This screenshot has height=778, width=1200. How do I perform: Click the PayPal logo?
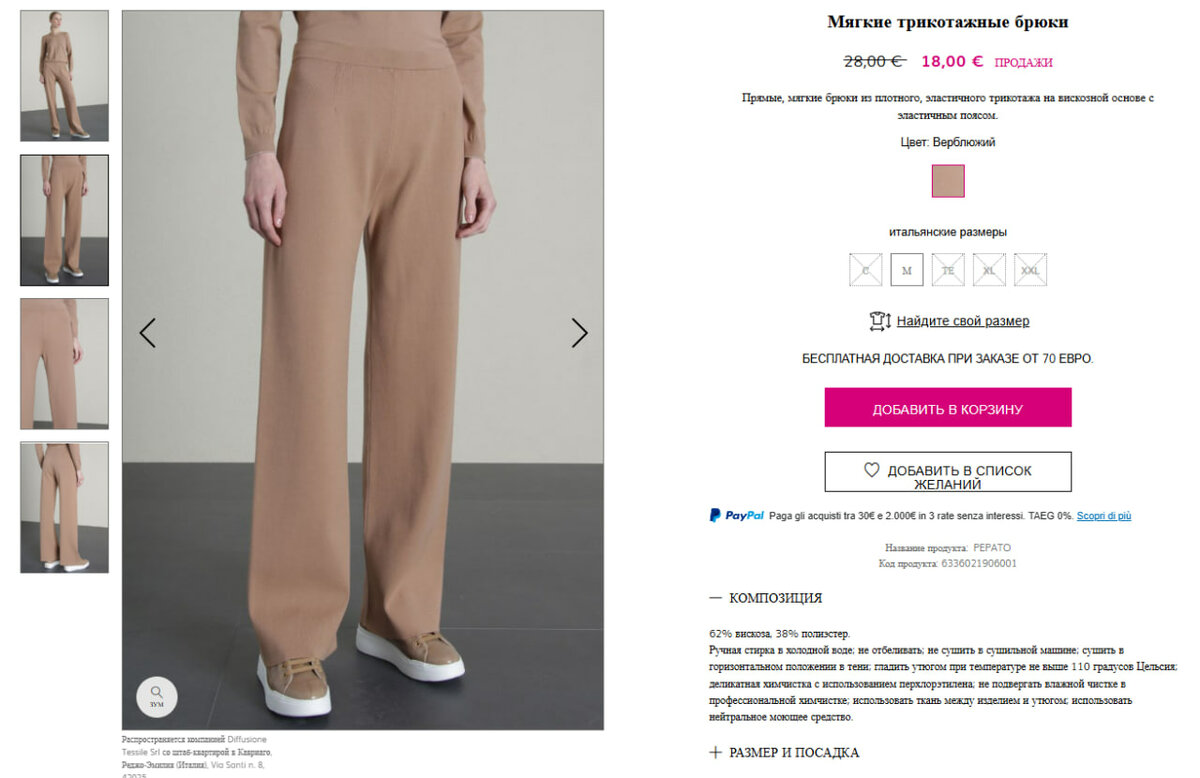737,516
